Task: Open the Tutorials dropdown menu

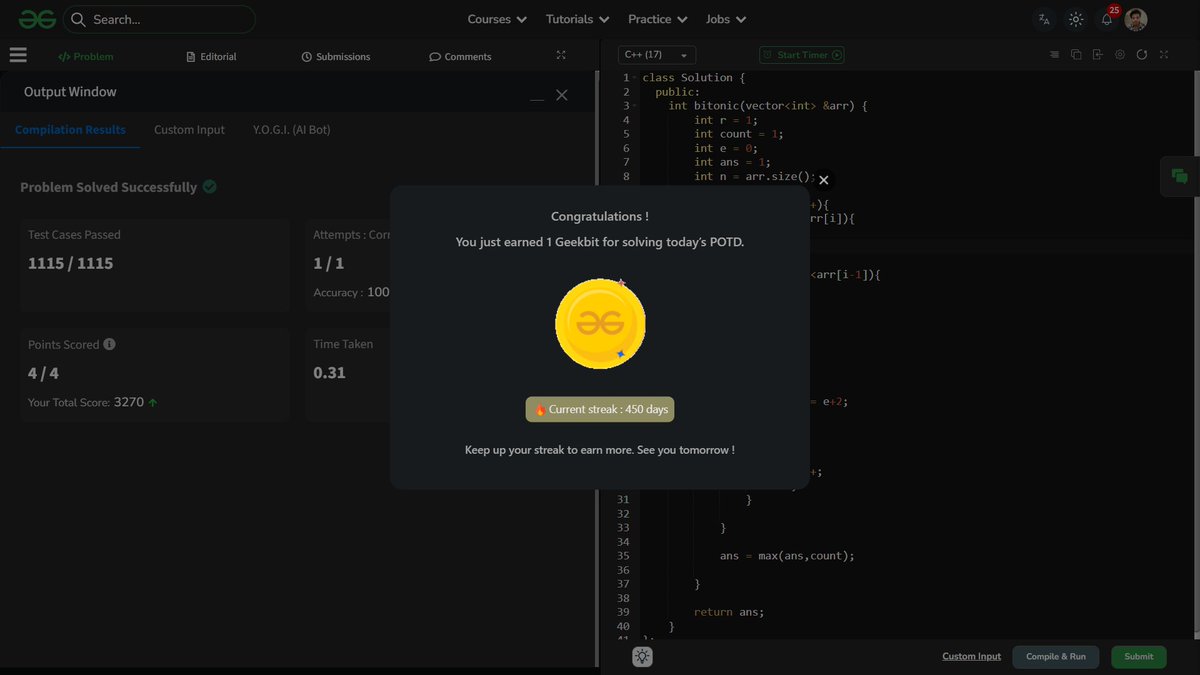Action: 577,19
